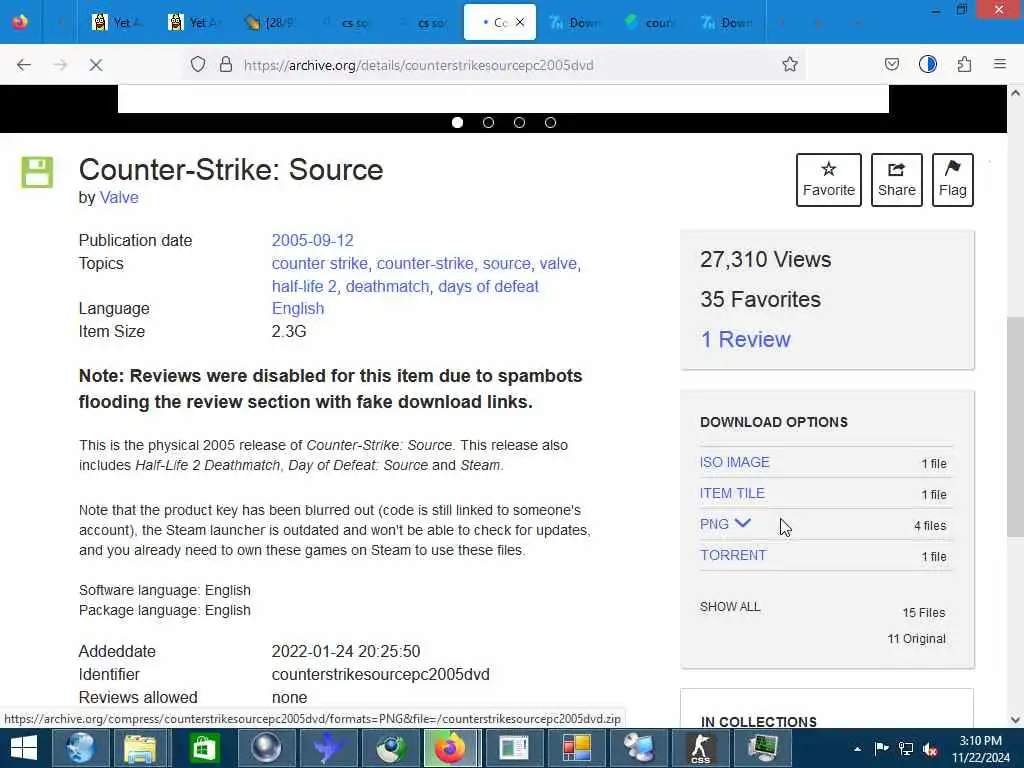Open the 'days of defeat' topic link
Viewport: 1024px width, 768px height.
tap(488, 286)
